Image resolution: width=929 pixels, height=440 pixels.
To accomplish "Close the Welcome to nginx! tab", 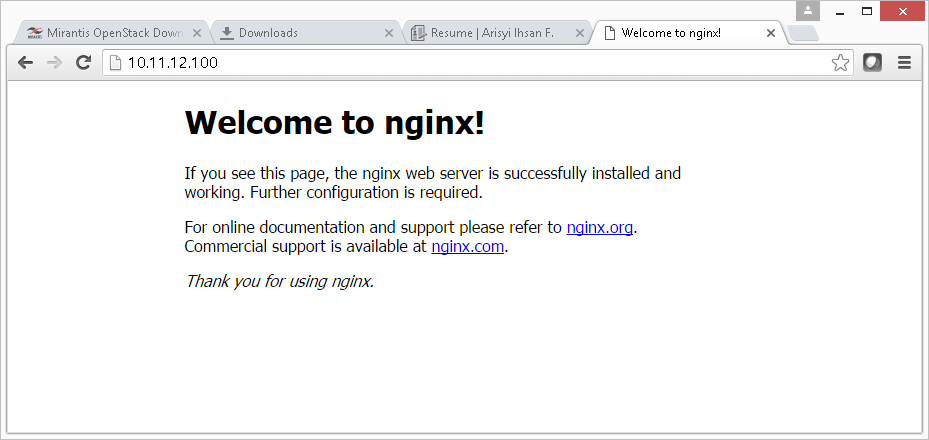I will (771, 33).
